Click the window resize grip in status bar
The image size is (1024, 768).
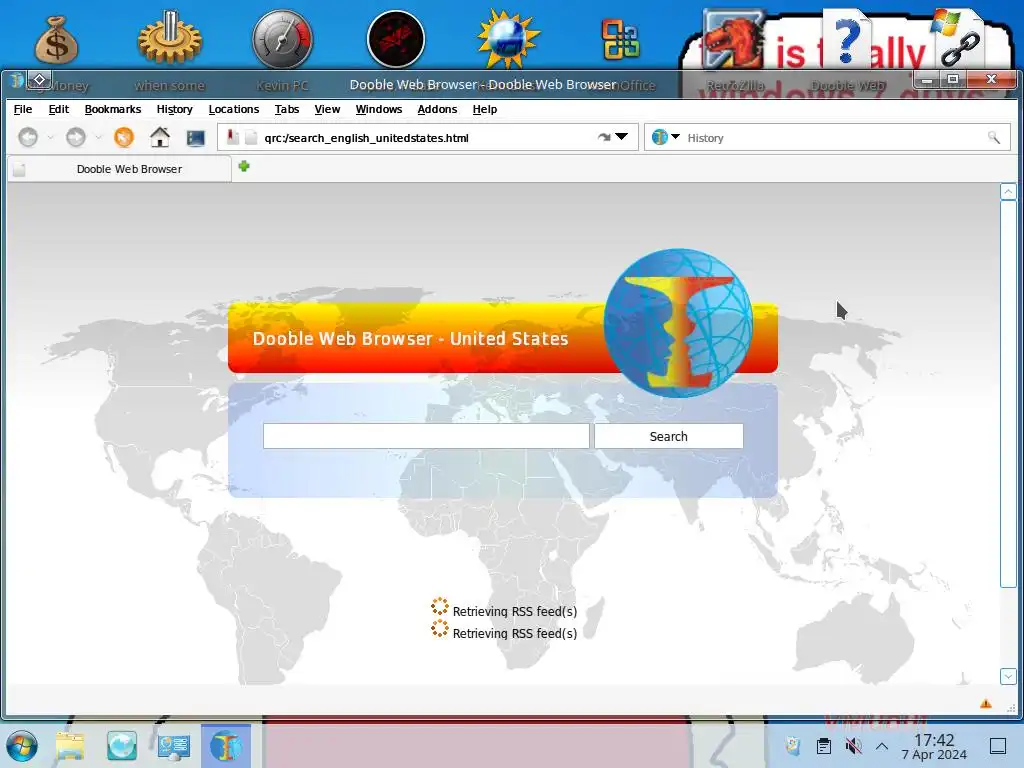point(1012,707)
